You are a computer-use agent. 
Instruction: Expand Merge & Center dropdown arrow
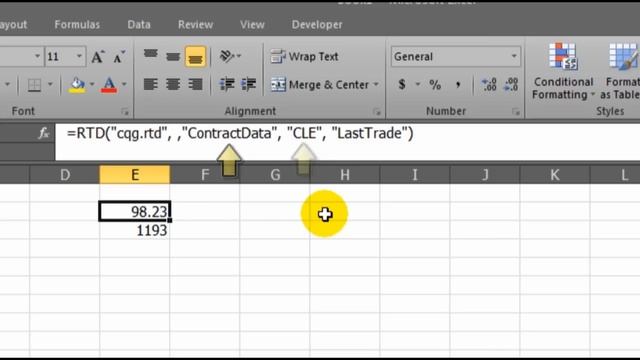click(376, 84)
